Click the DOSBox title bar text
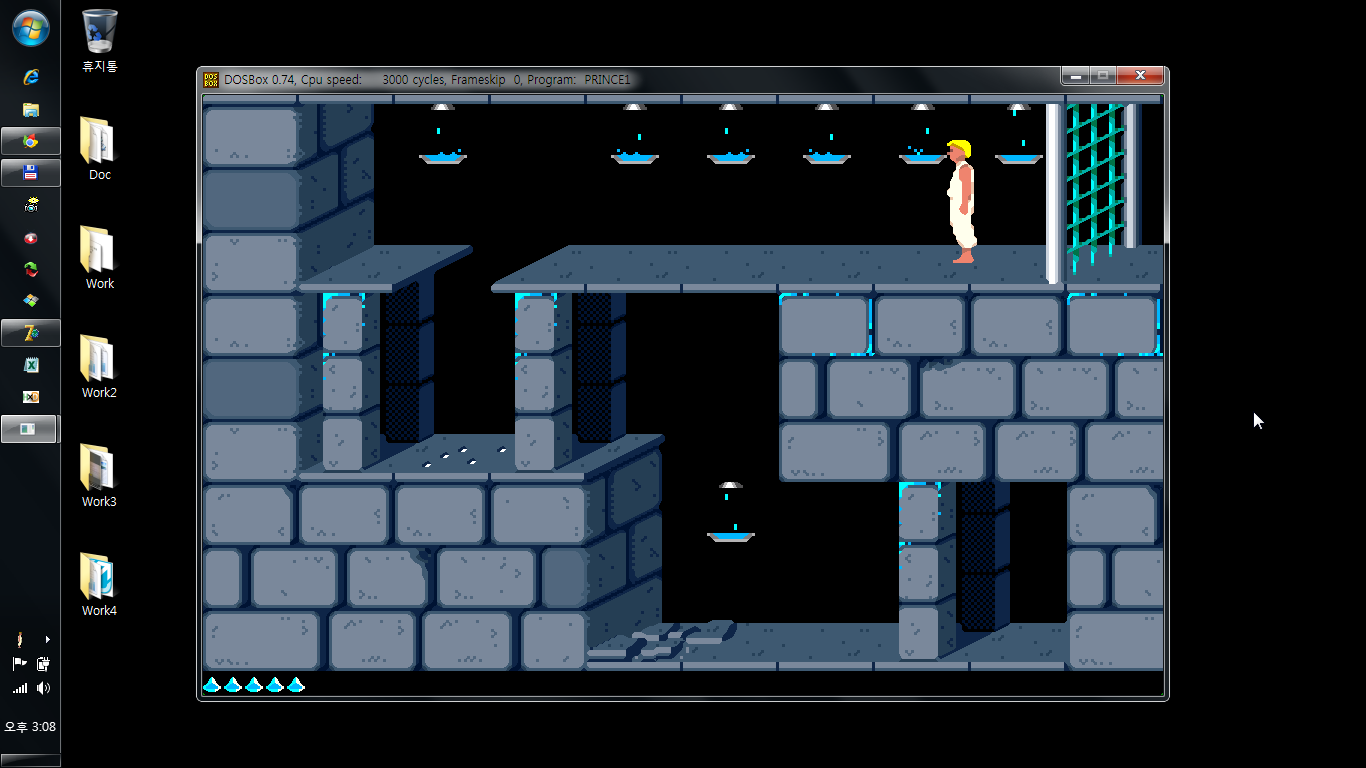This screenshot has height=768, width=1366. click(x=427, y=79)
